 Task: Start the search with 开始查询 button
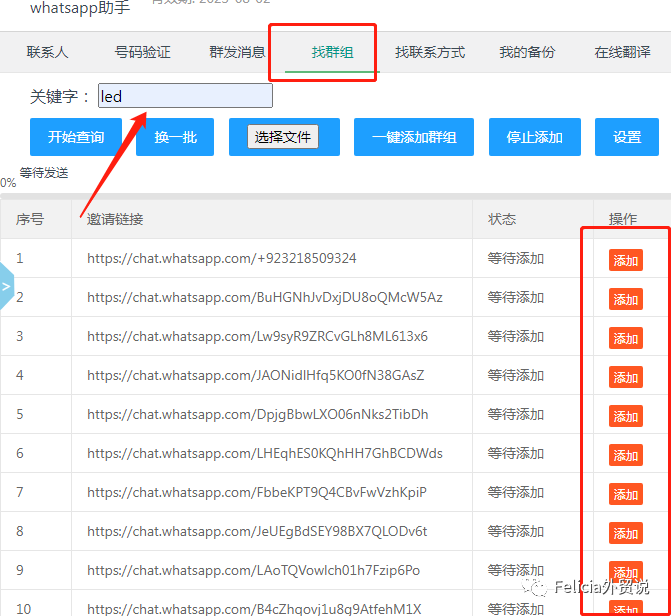point(76,137)
